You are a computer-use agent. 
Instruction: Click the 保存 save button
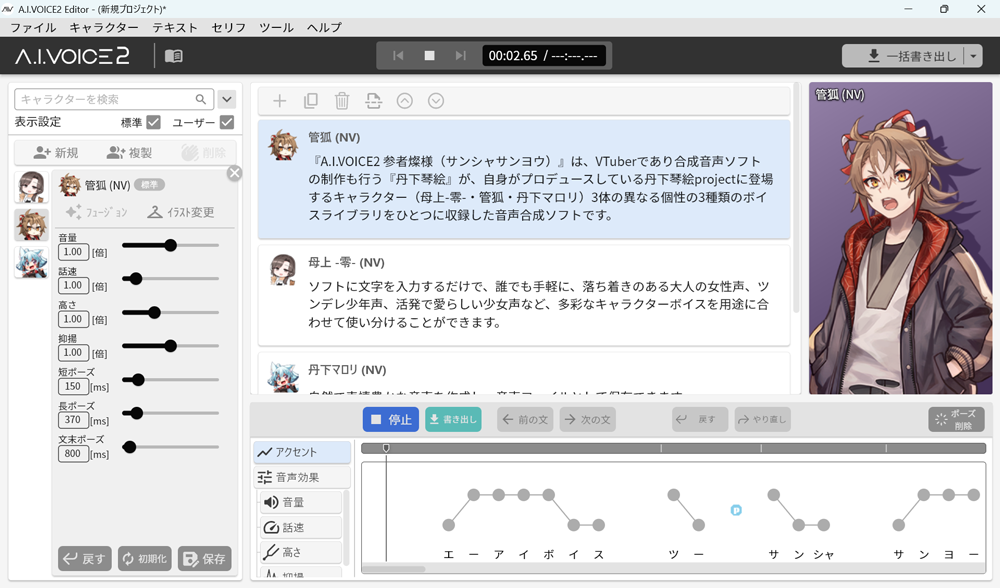tap(205, 559)
